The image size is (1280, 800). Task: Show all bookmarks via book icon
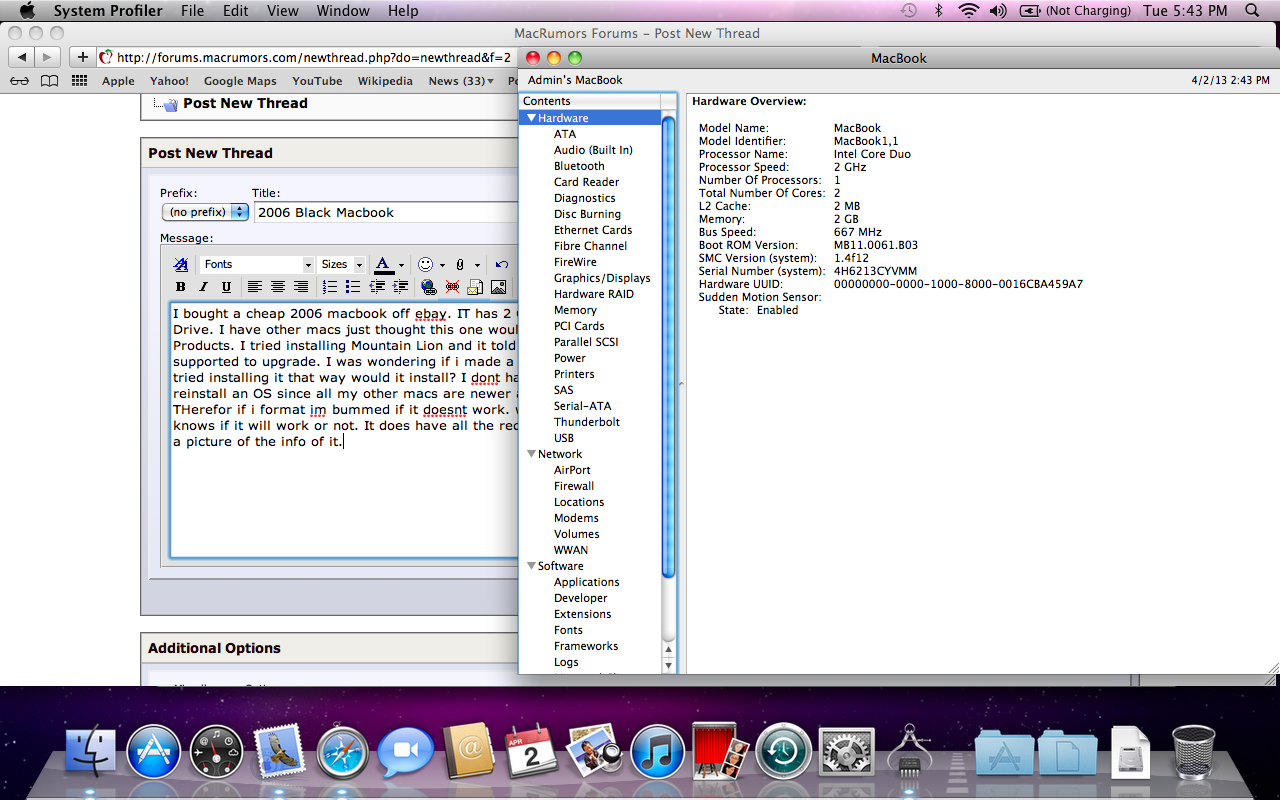pyautogui.click(x=49, y=81)
